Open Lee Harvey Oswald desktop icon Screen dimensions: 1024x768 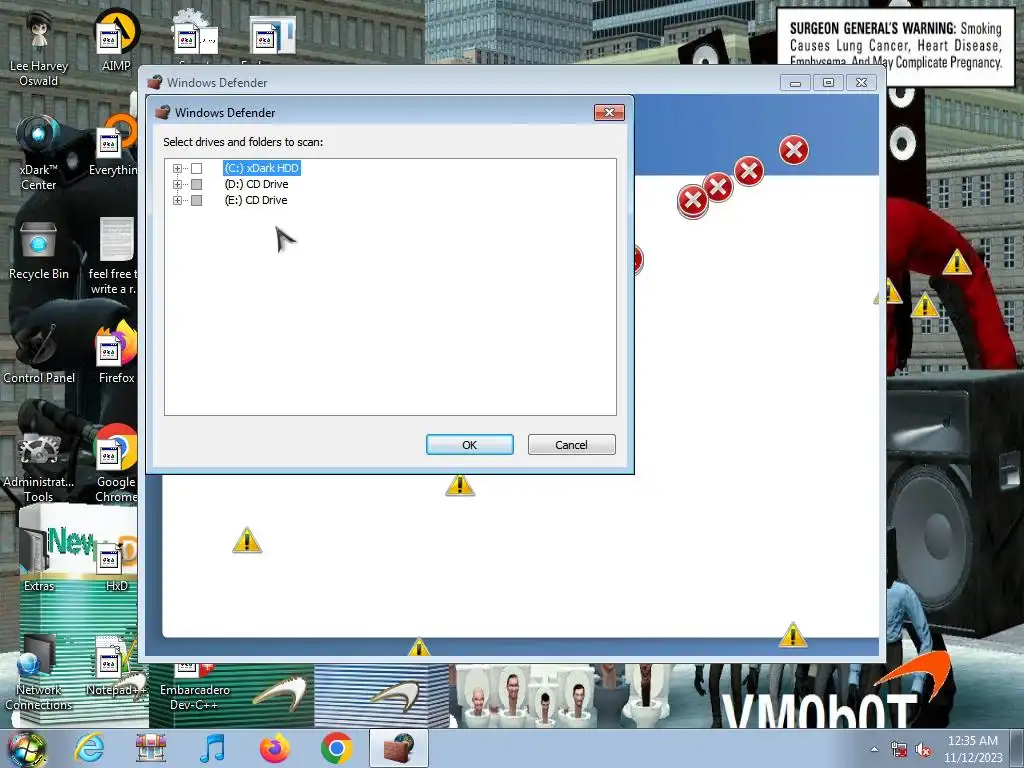[39, 49]
